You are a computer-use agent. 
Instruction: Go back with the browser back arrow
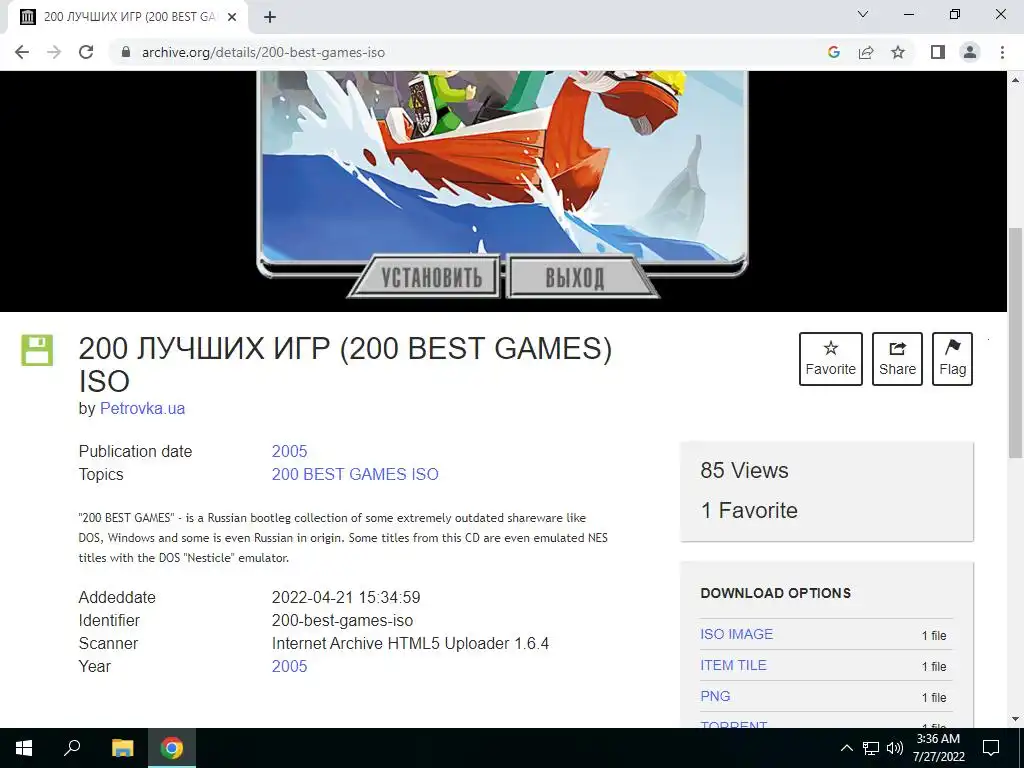22,52
